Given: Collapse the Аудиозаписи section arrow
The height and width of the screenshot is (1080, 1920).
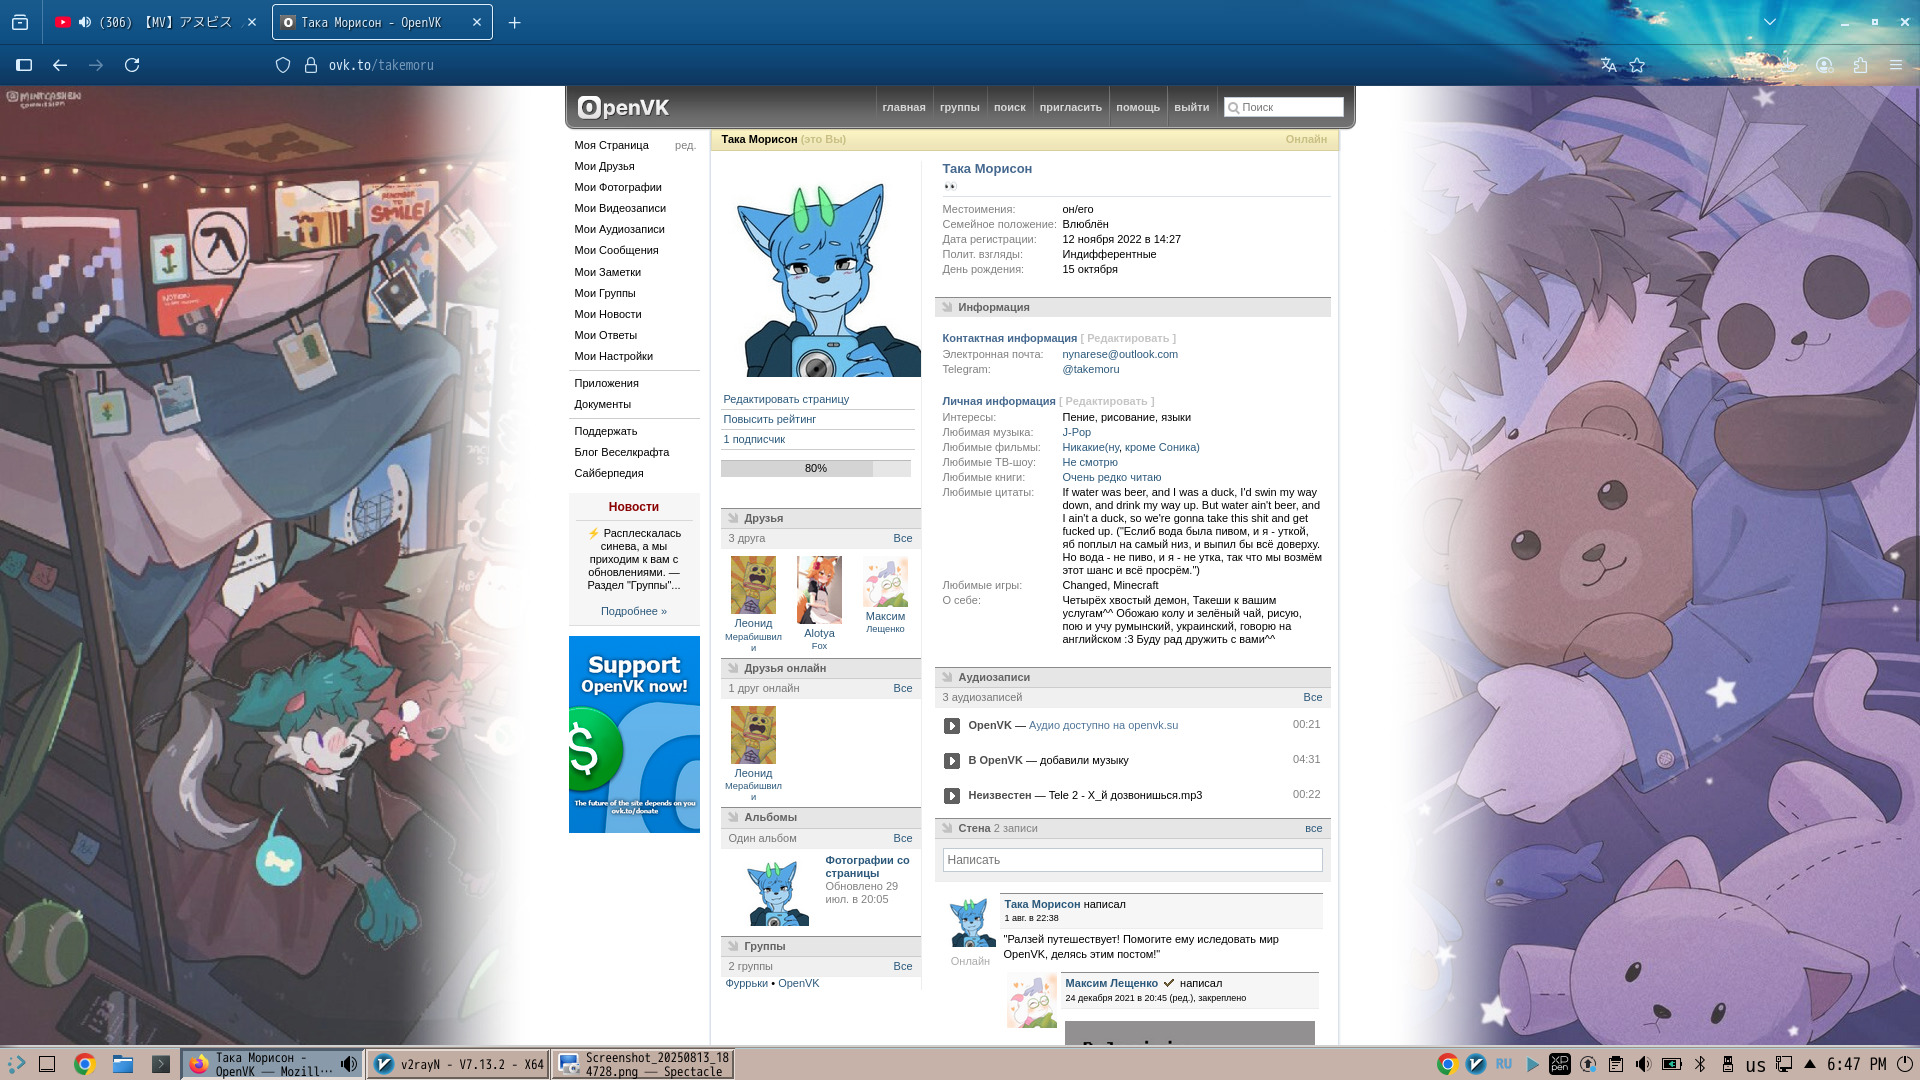Looking at the screenshot, I should [x=947, y=677].
